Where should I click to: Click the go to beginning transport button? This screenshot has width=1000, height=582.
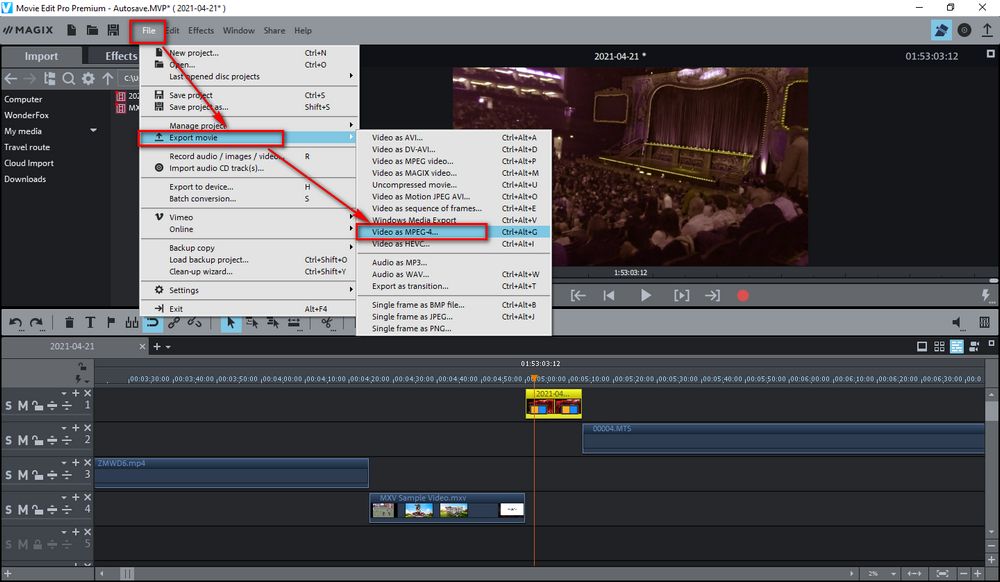click(609, 295)
